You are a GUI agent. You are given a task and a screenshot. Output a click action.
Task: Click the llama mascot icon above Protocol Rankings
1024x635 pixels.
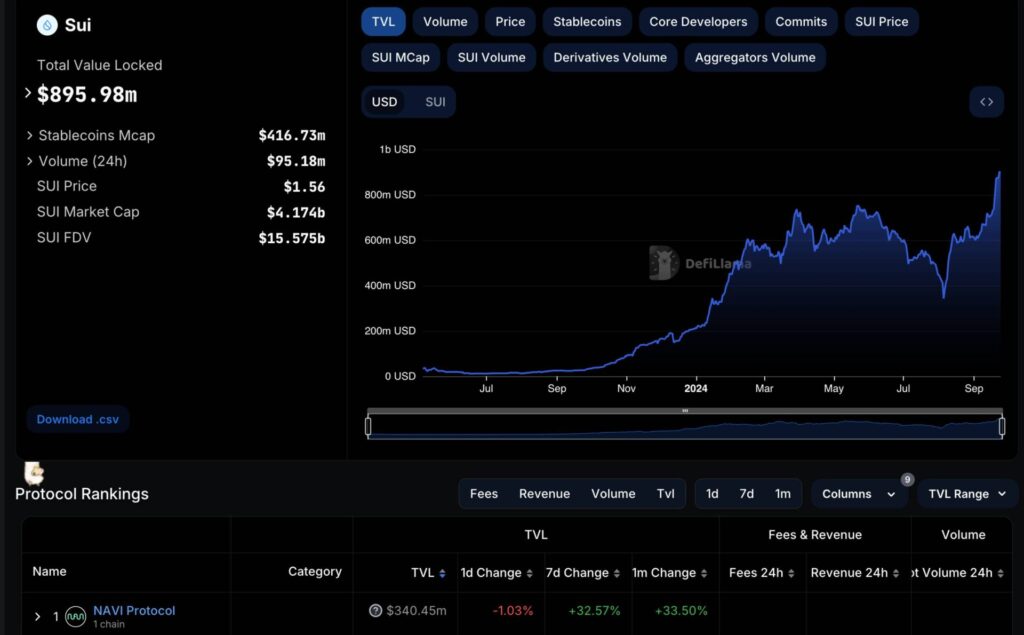pyautogui.click(x=33, y=472)
